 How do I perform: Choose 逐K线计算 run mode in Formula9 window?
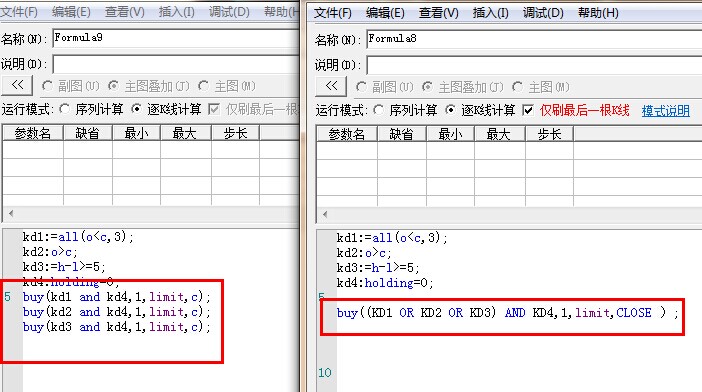(x=137, y=109)
